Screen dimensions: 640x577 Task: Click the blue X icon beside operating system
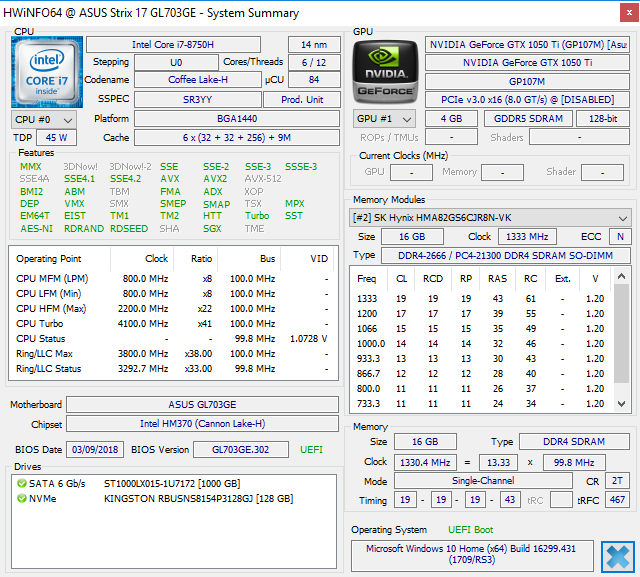pyautogui.click(x=618, y=557)
